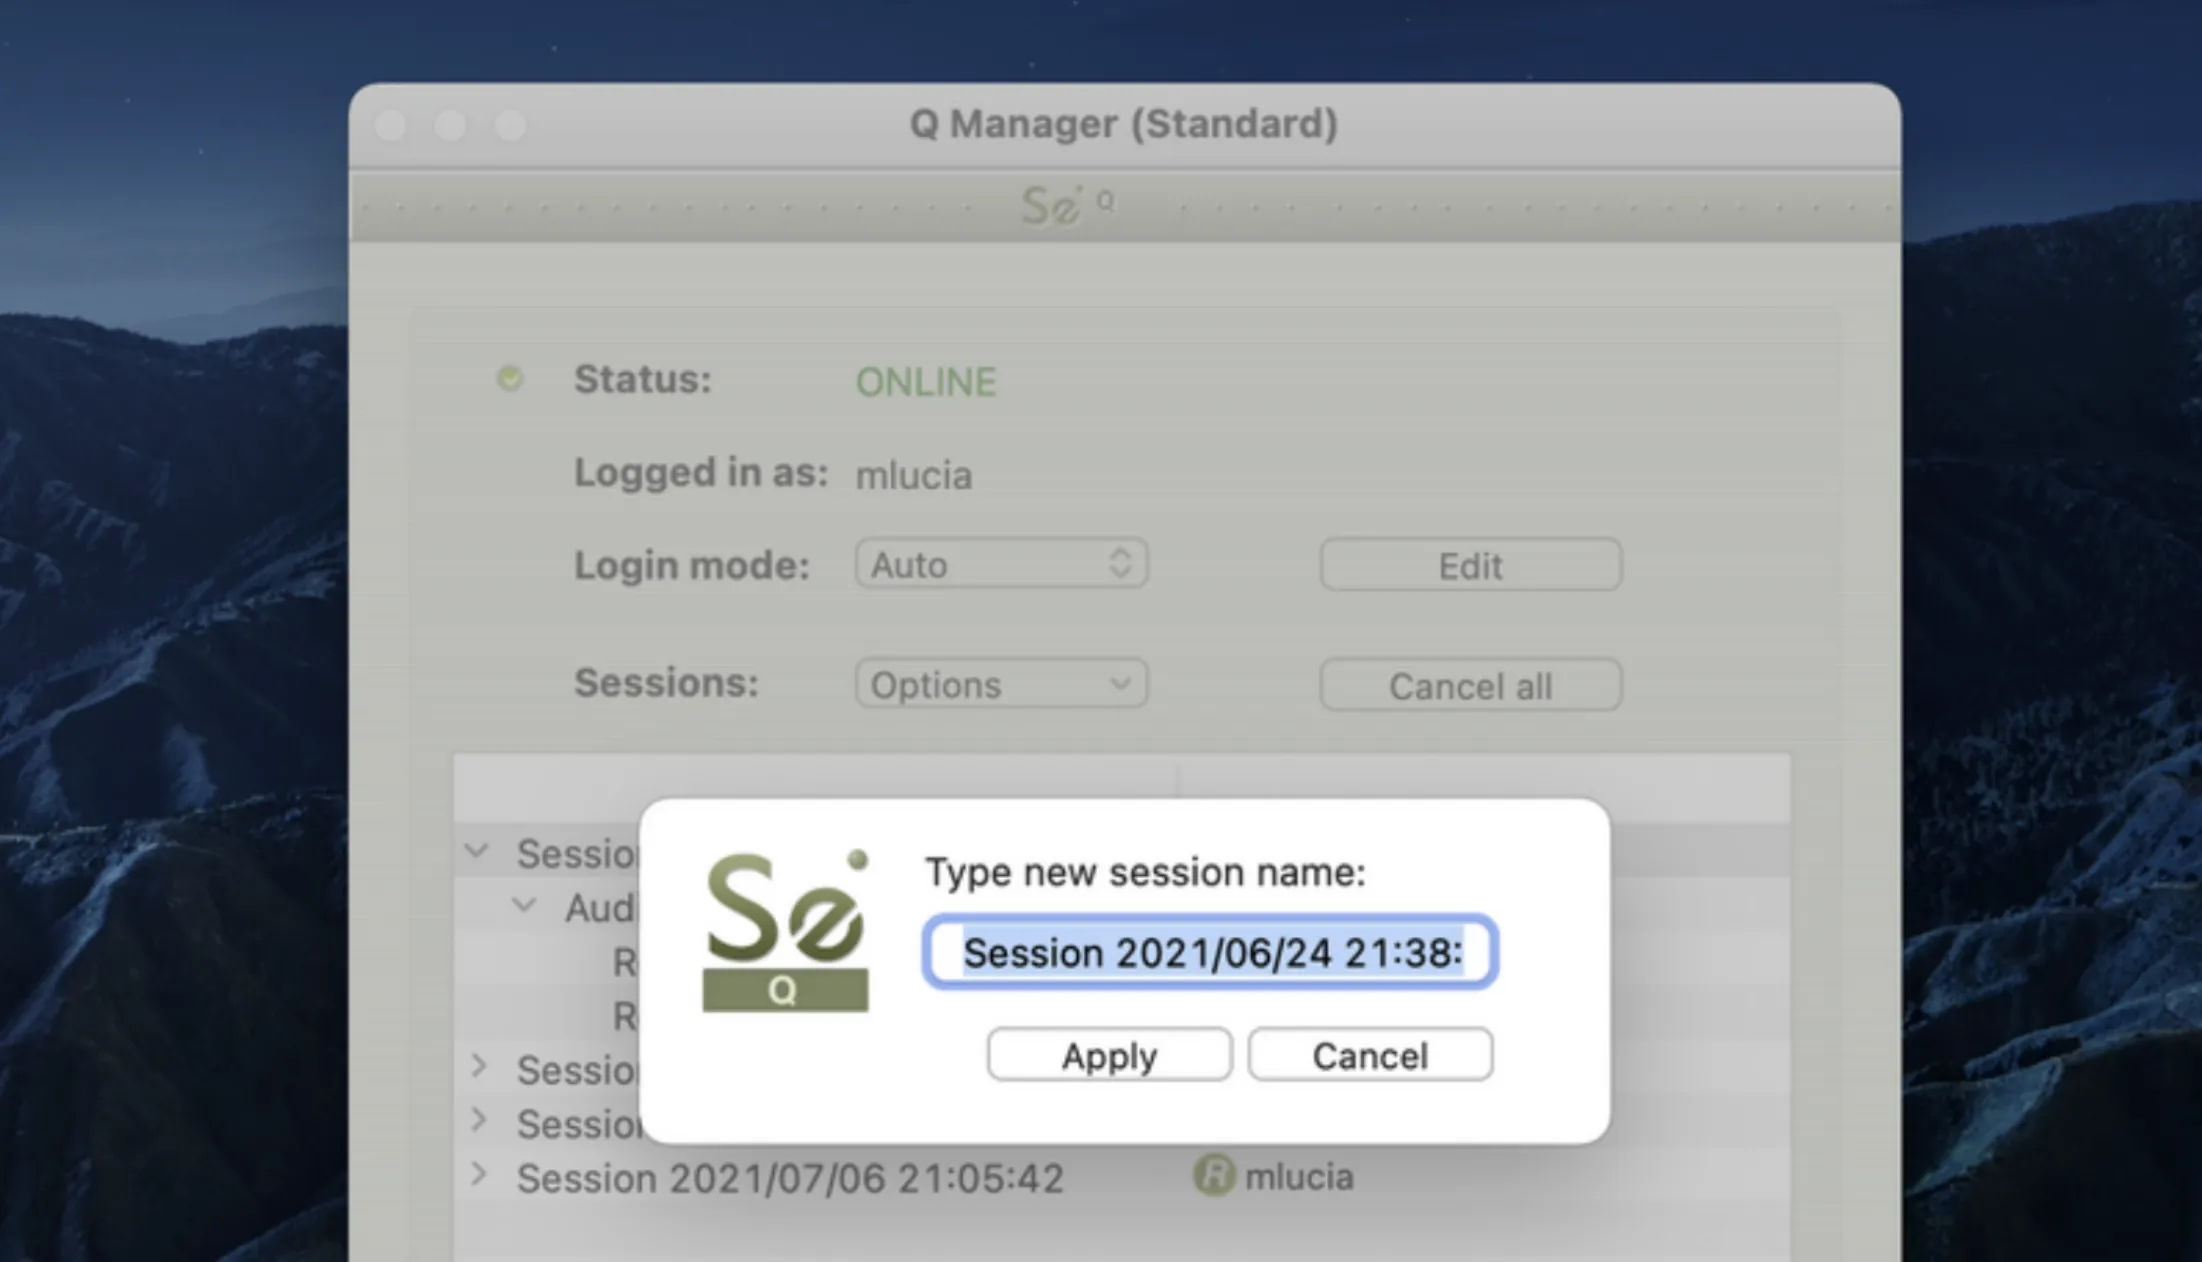The height and width of the screenshot is (1262, 2202).
Task: Expand the third Session row chevron
Action: (479, 1120)
